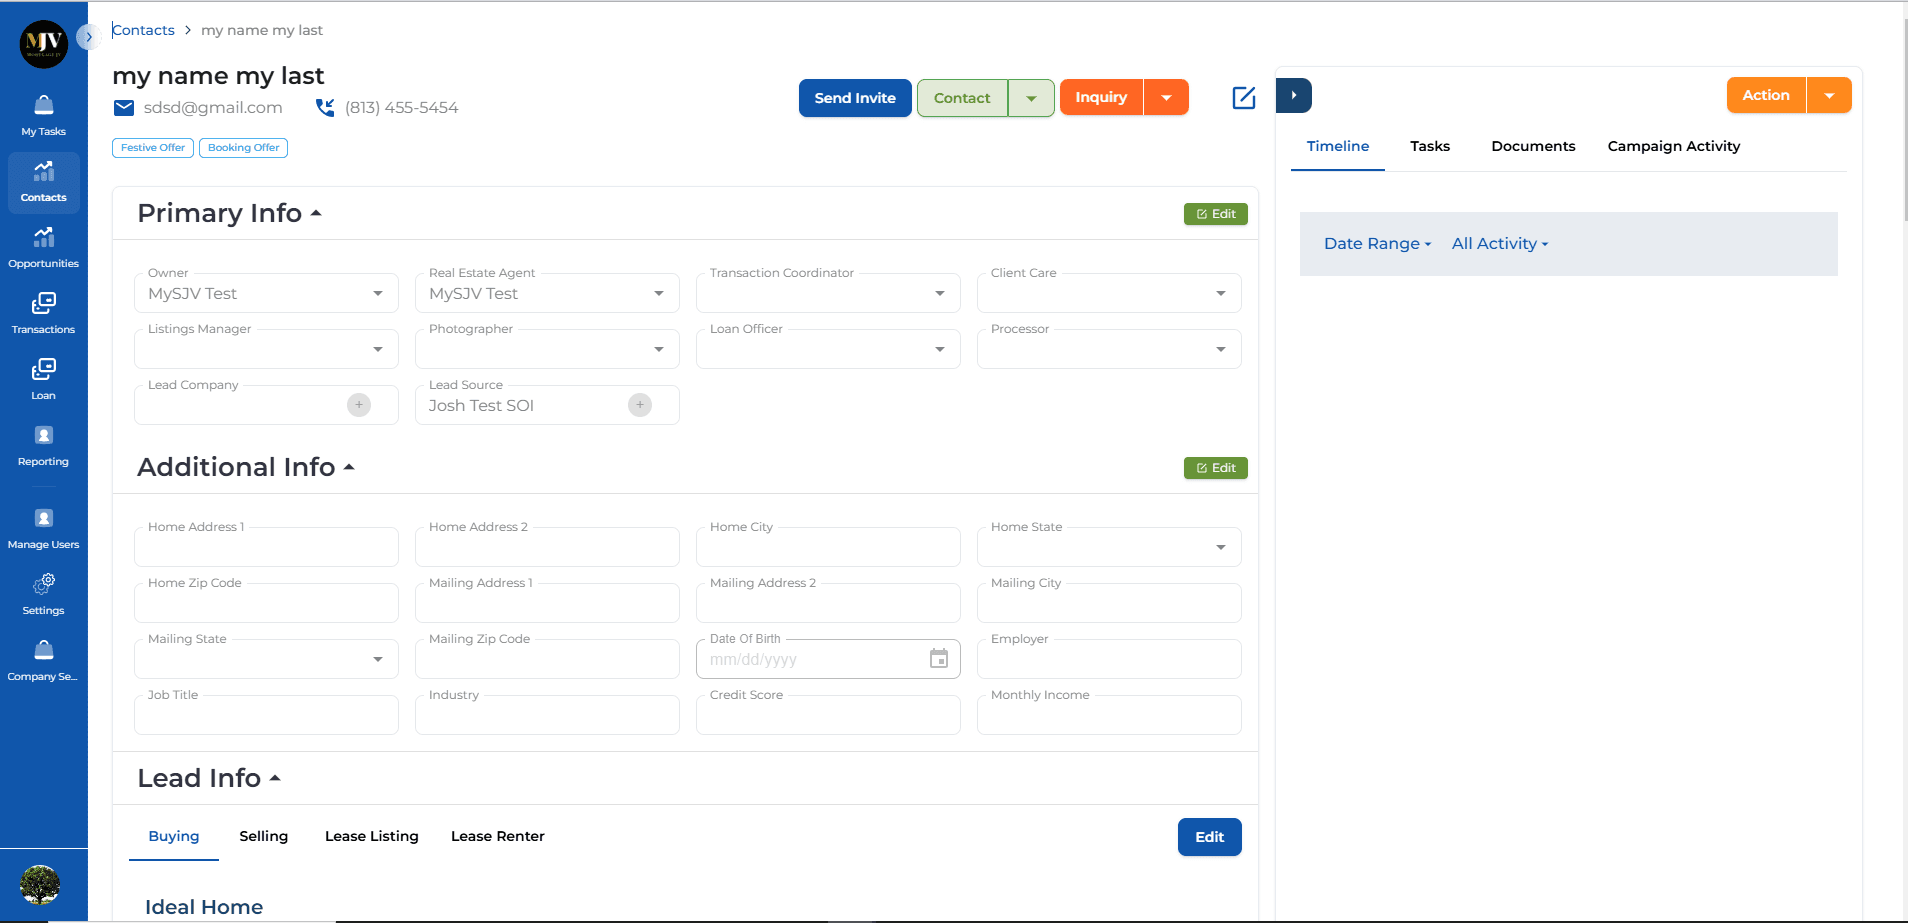Select the Lease Listing tab
Viewport: 1908px width, 923px height.
click(x=372, y=836)
